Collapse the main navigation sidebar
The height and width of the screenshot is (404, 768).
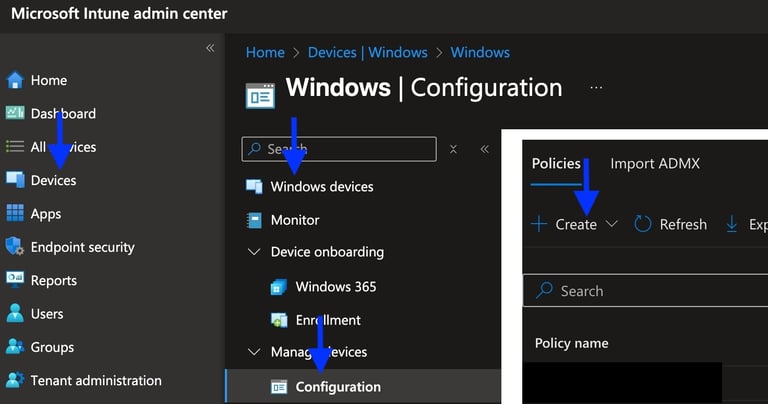(x=210, y=48)
